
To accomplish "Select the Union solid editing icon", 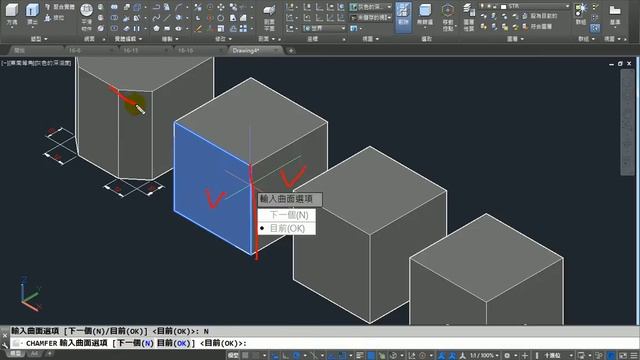I will [x=114, y=7].
